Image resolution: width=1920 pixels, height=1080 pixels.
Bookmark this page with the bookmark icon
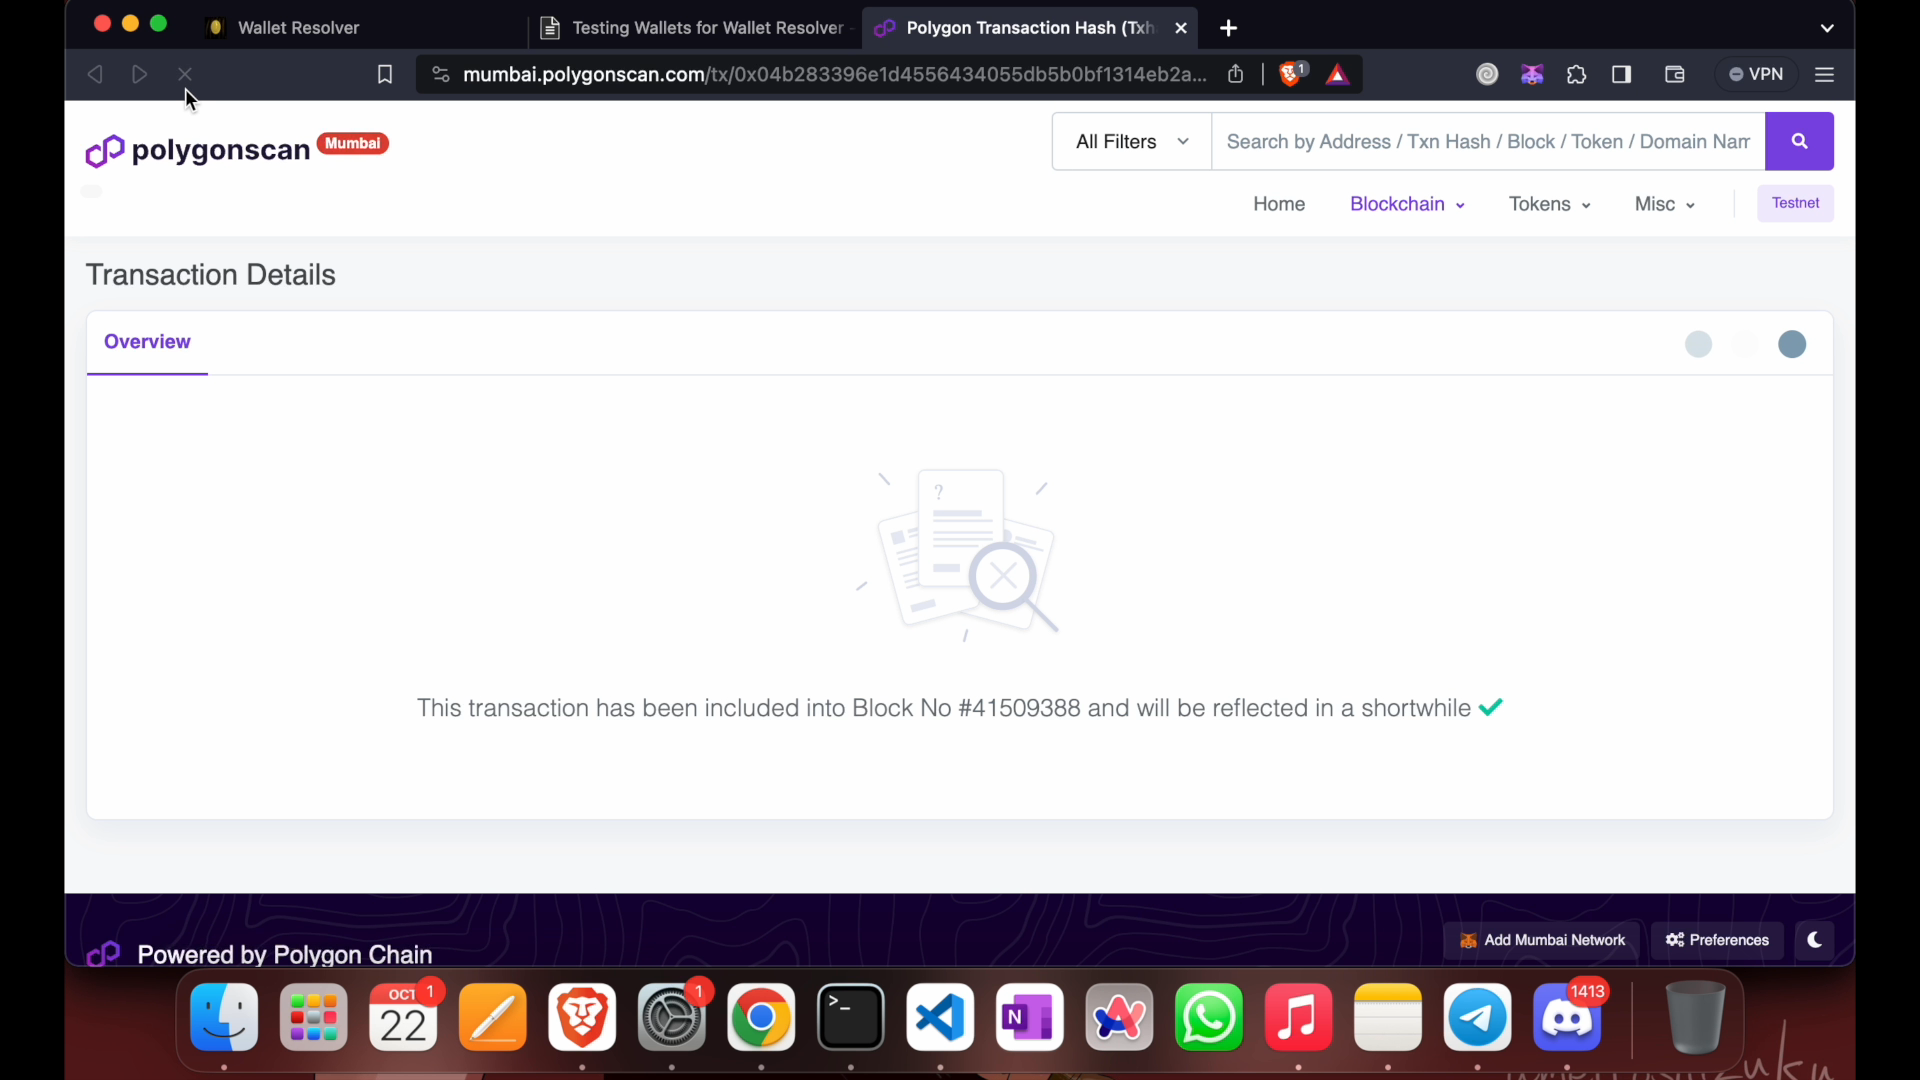[385, 74]
